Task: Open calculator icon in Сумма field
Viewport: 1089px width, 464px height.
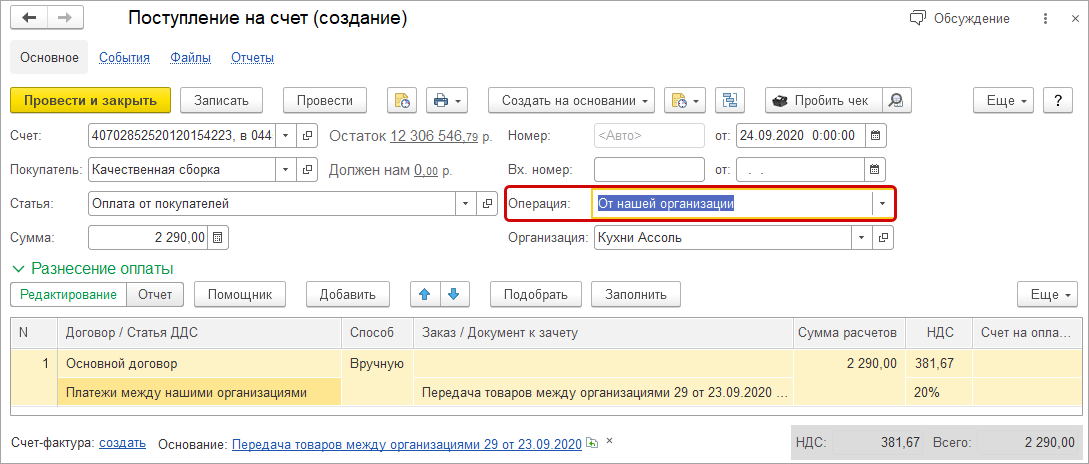Action: pos(218,237)
